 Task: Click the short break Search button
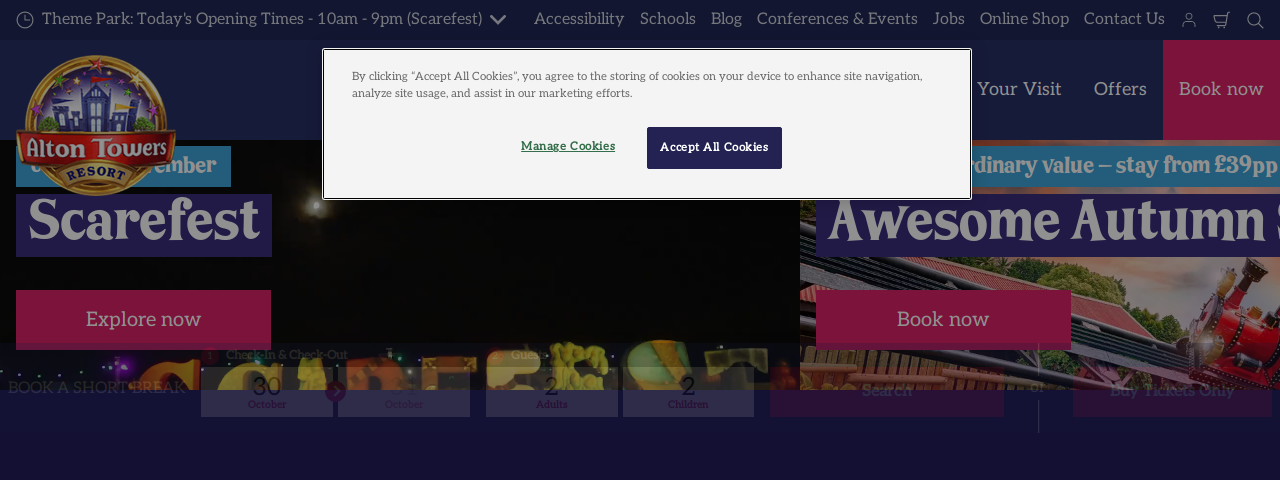coord(887,391)
